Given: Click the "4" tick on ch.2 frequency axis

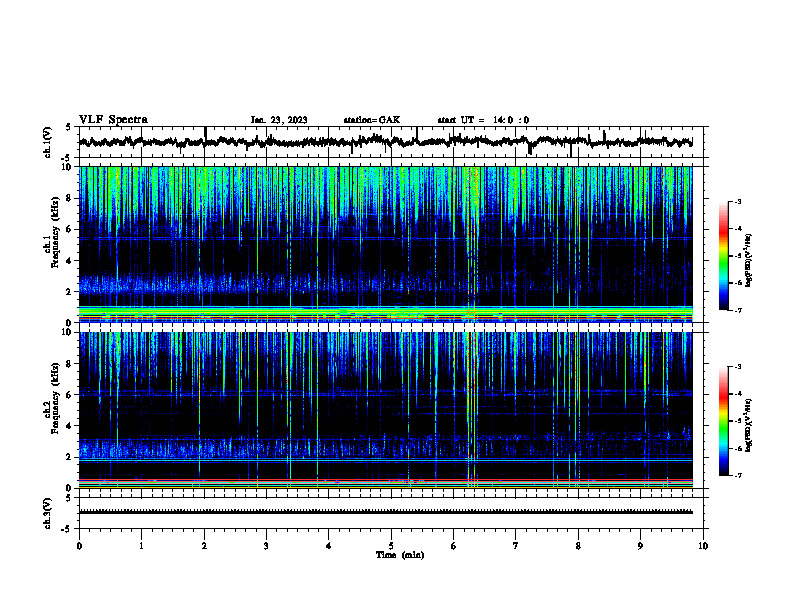Looking at the screenshot, I should click(x=70, y=426).
